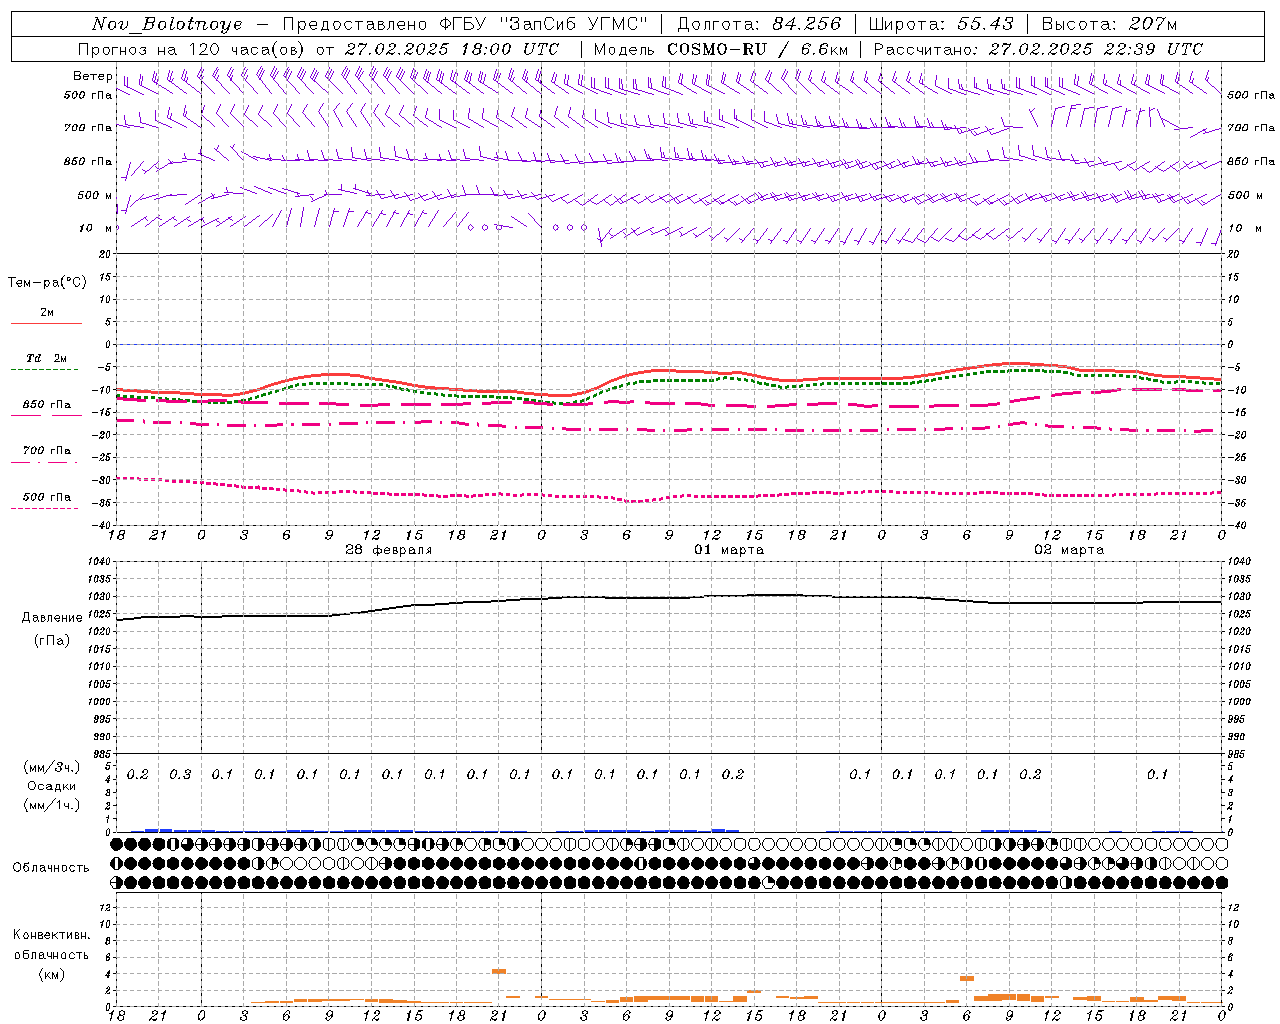This screenshot has width=1280, height=1024.
Task: Click the "Ветер" wind panel label
Action: coord(92,76)
